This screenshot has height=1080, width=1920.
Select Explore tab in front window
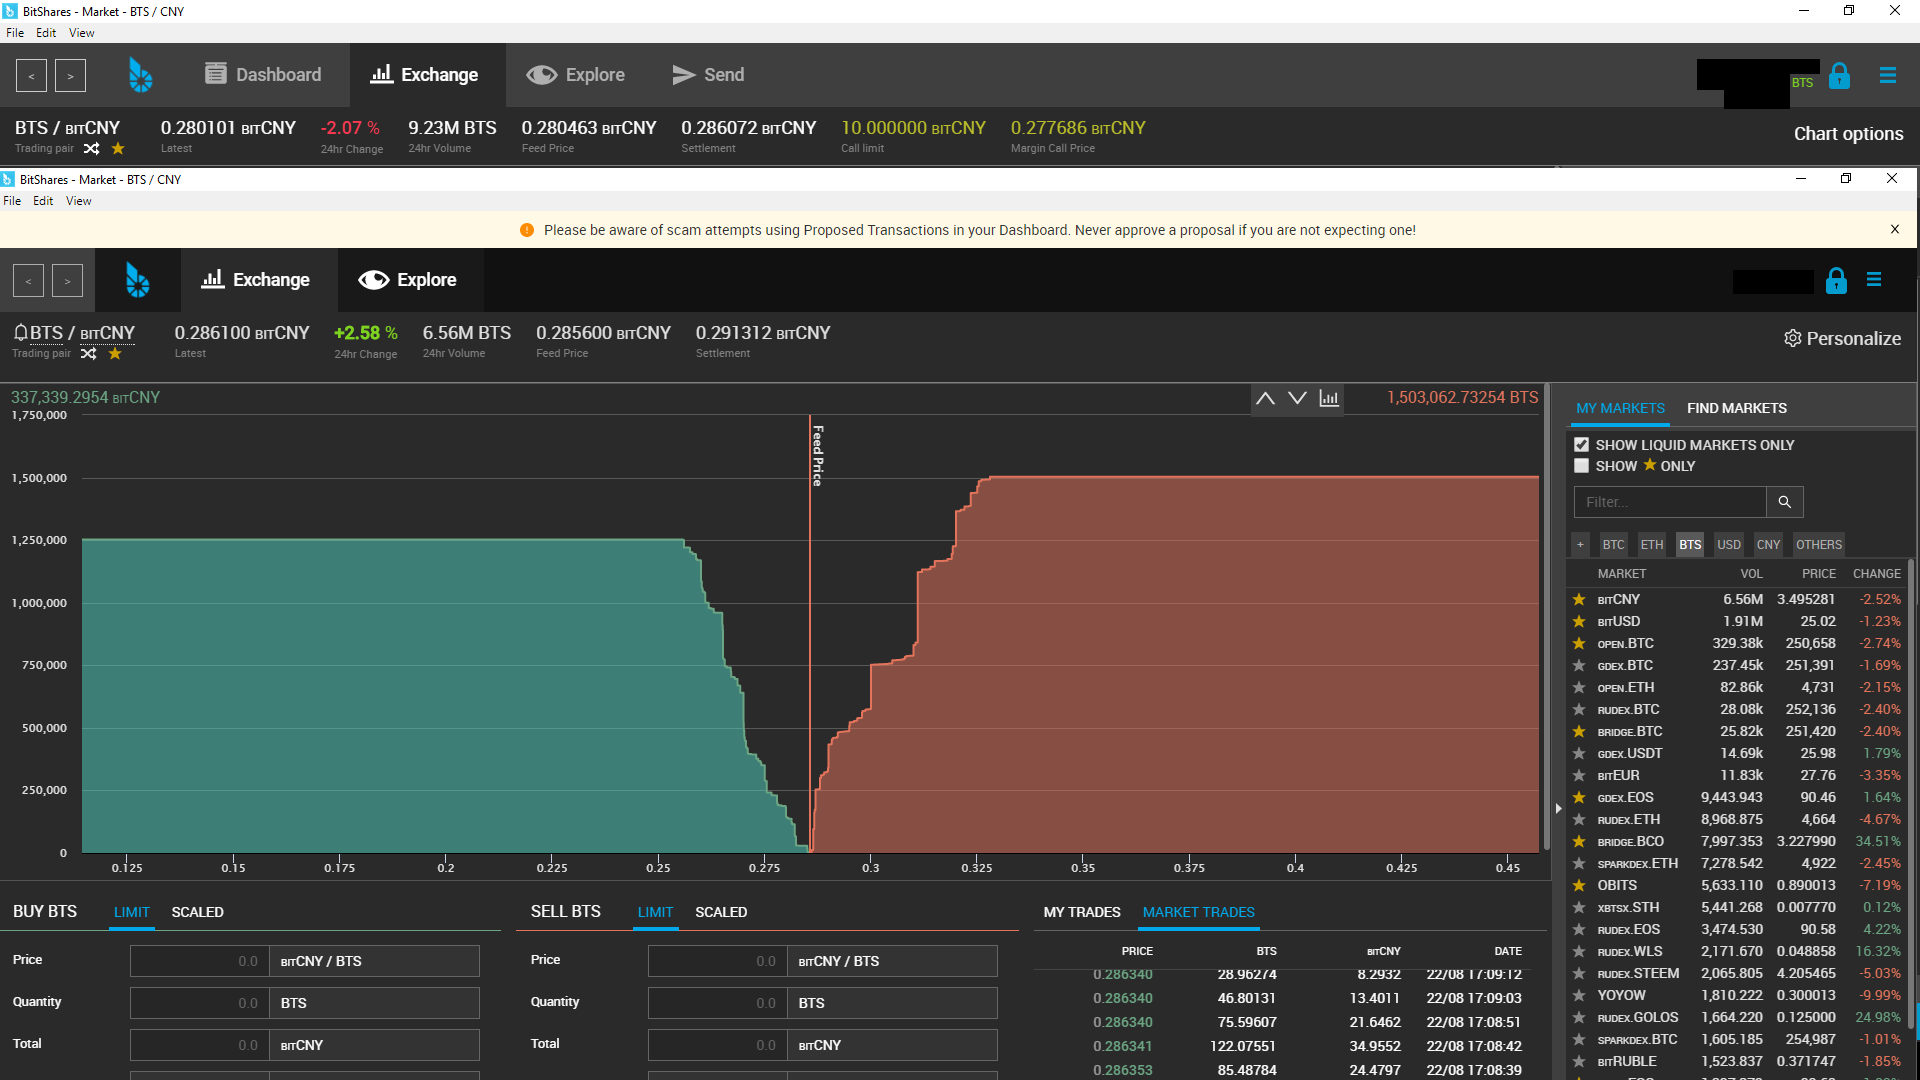click(x=408, y=280)
